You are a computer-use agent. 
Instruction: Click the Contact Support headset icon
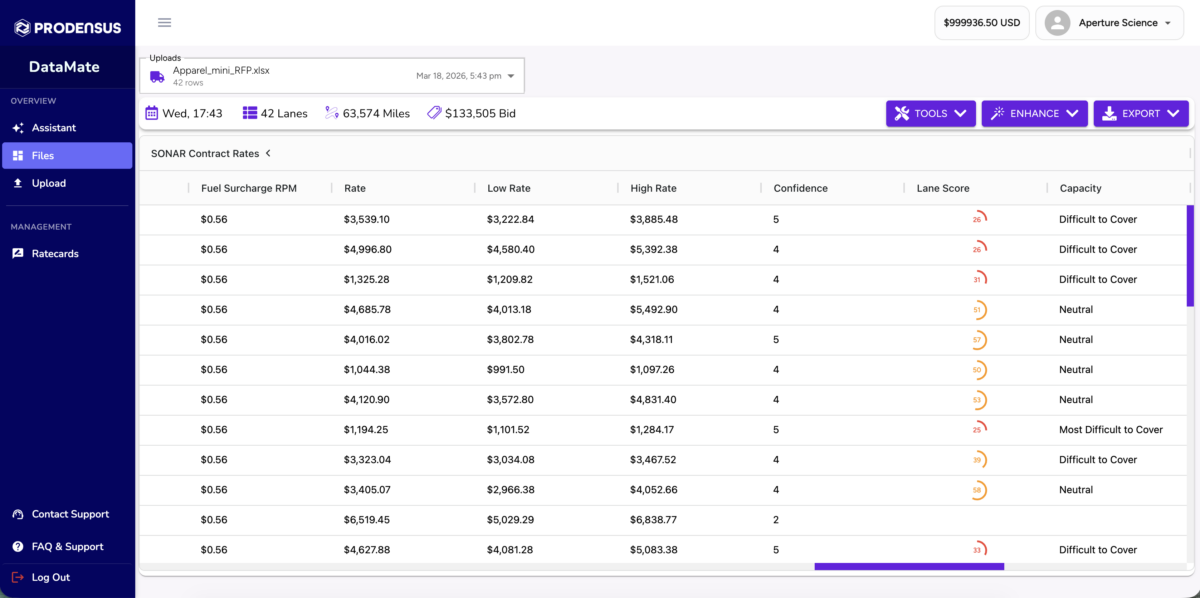(x=18, y=514)
